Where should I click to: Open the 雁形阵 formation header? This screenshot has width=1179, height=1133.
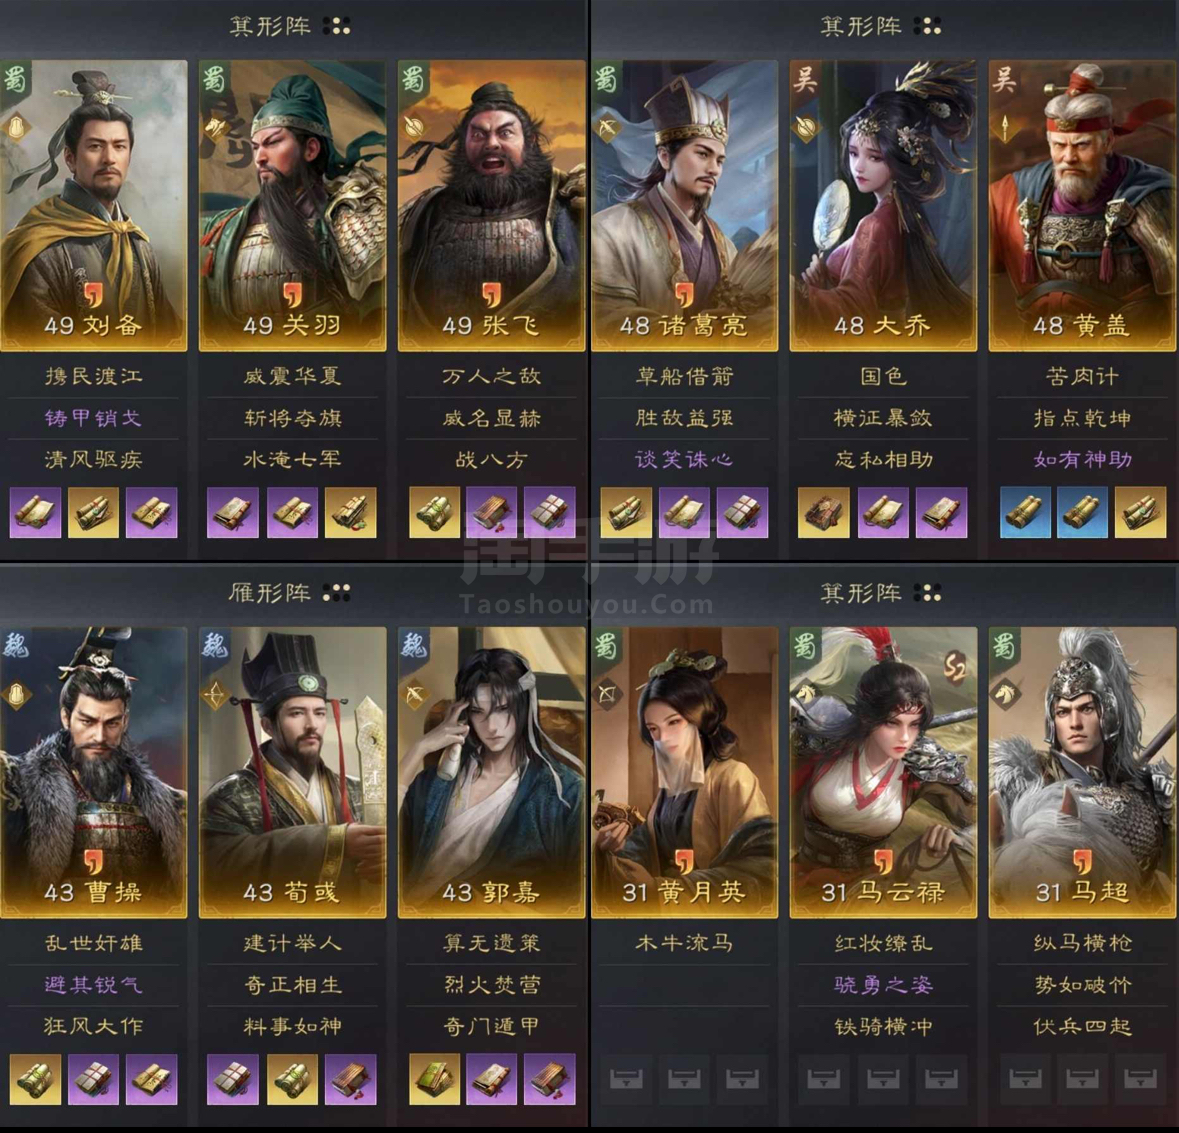[x=269, y=593]
